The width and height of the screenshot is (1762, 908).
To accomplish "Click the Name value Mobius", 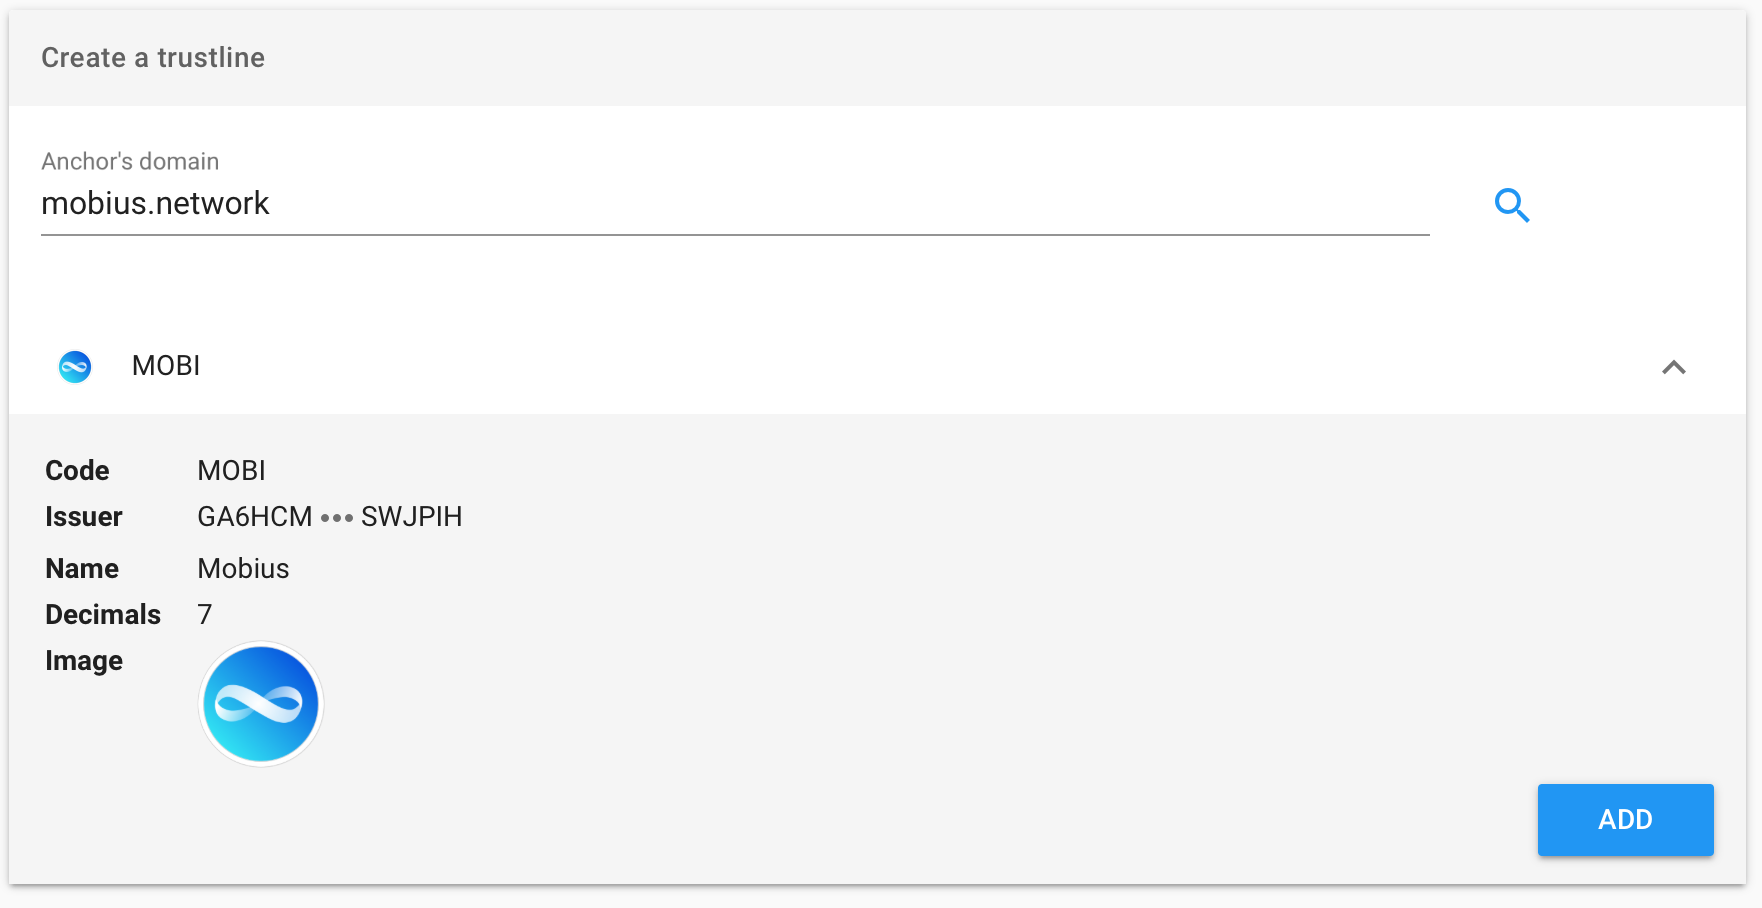I will point(243,569).
